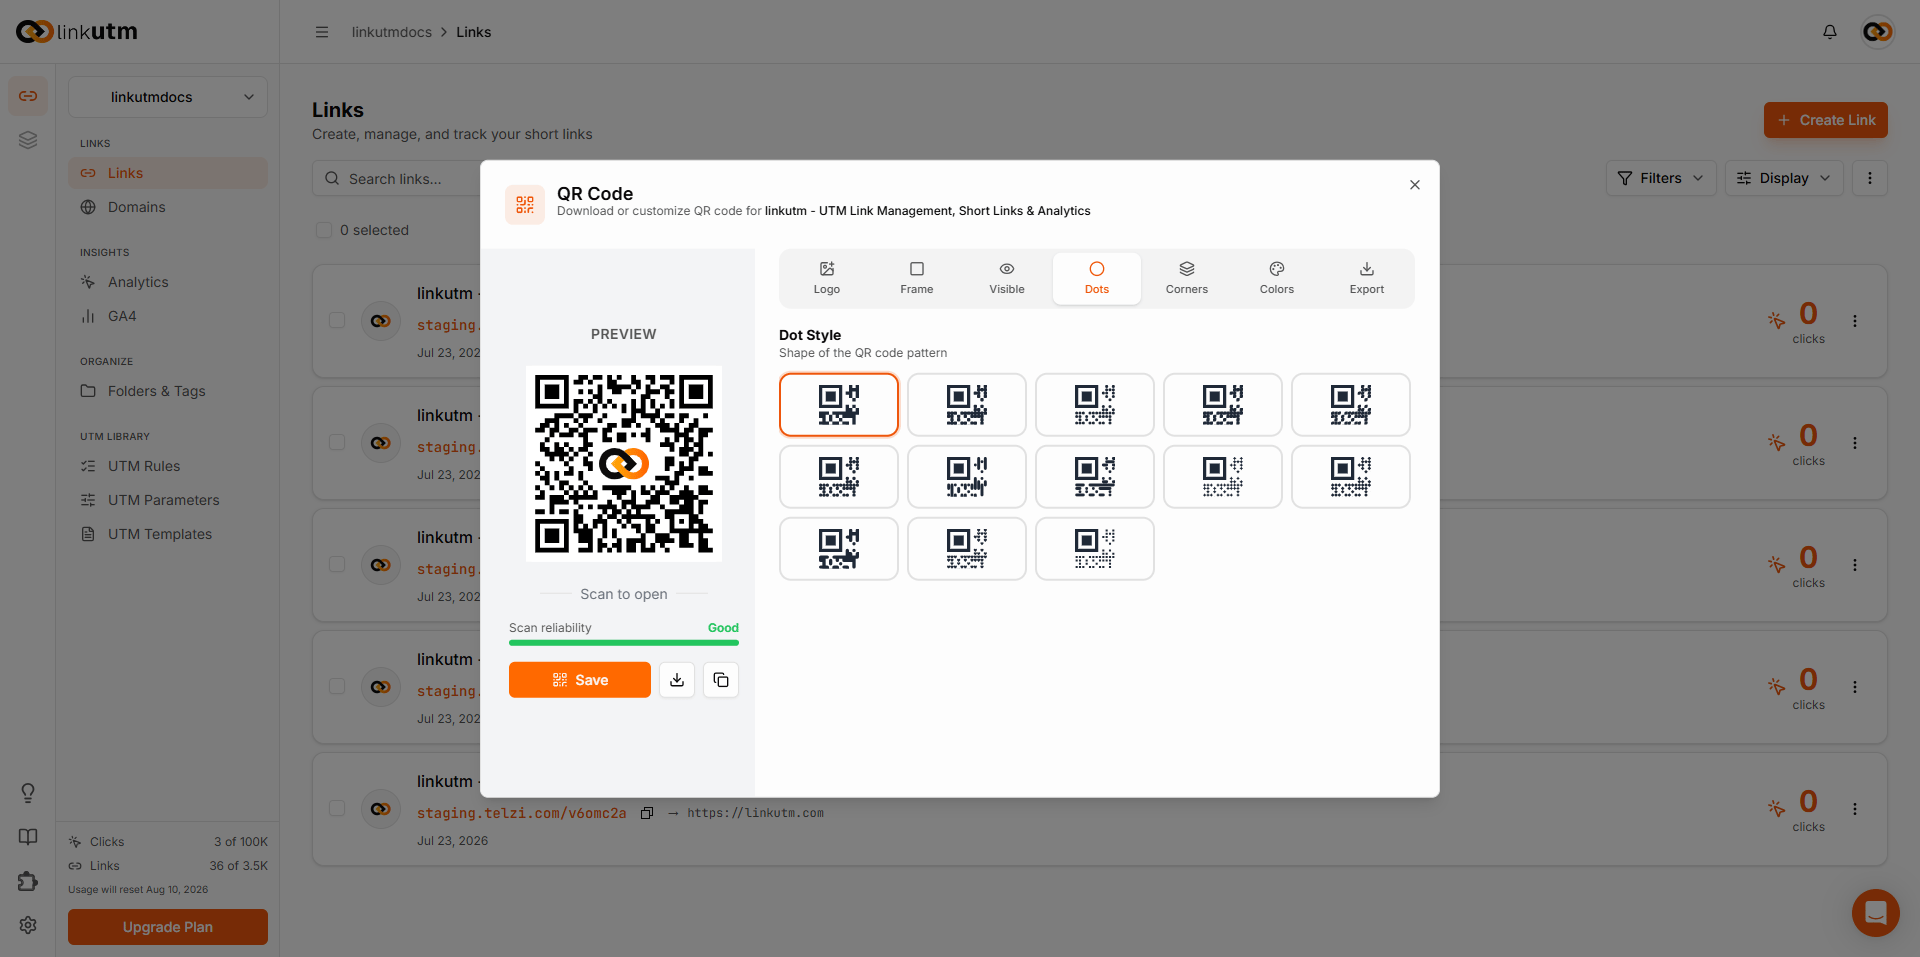This screenshot has height=957, width=1920.
Task: Check the checkbox beside staging.telzi.com/v6omc2a
Action: tap(337, 809)
